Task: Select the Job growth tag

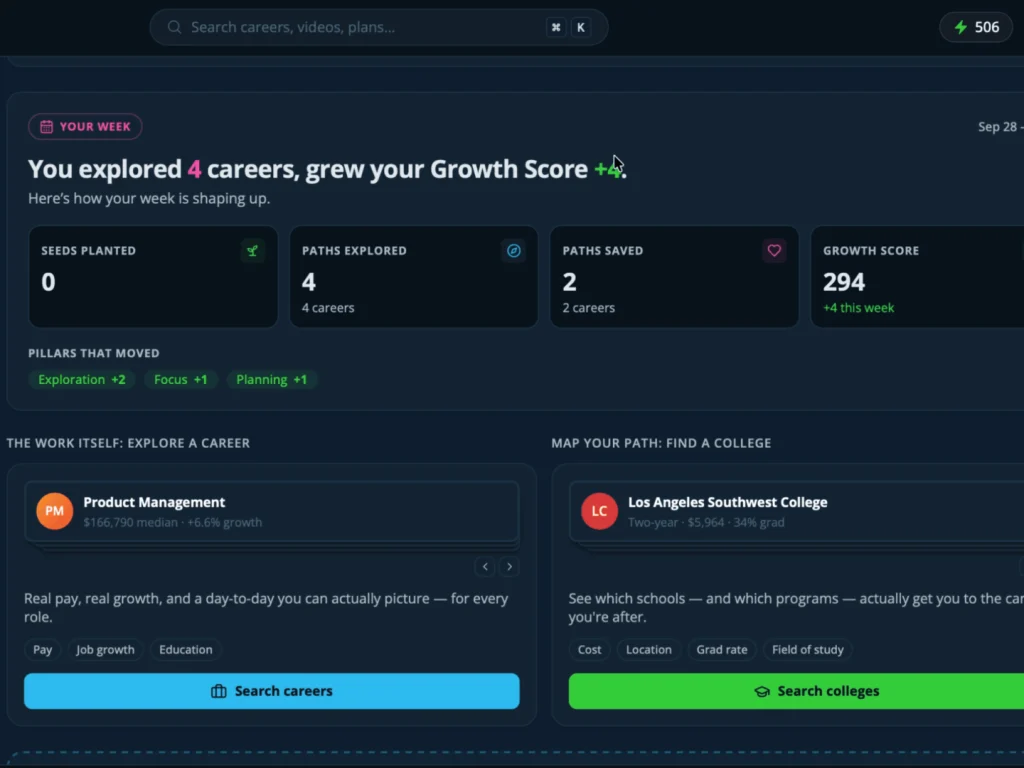Action: tap(105, 650)
